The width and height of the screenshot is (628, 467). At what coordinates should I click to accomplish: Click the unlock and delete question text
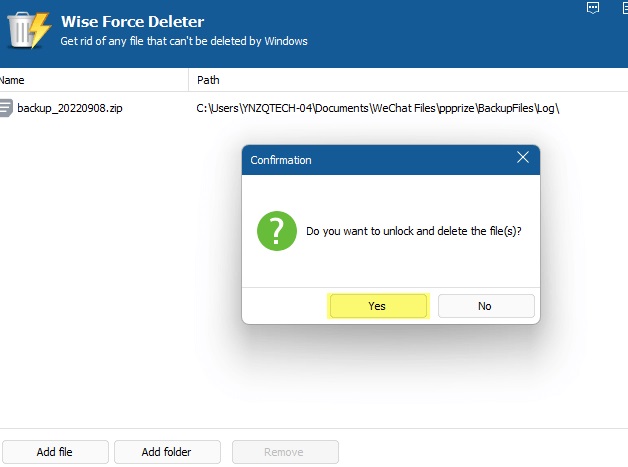pyautogui.click(x=413, y=231)
